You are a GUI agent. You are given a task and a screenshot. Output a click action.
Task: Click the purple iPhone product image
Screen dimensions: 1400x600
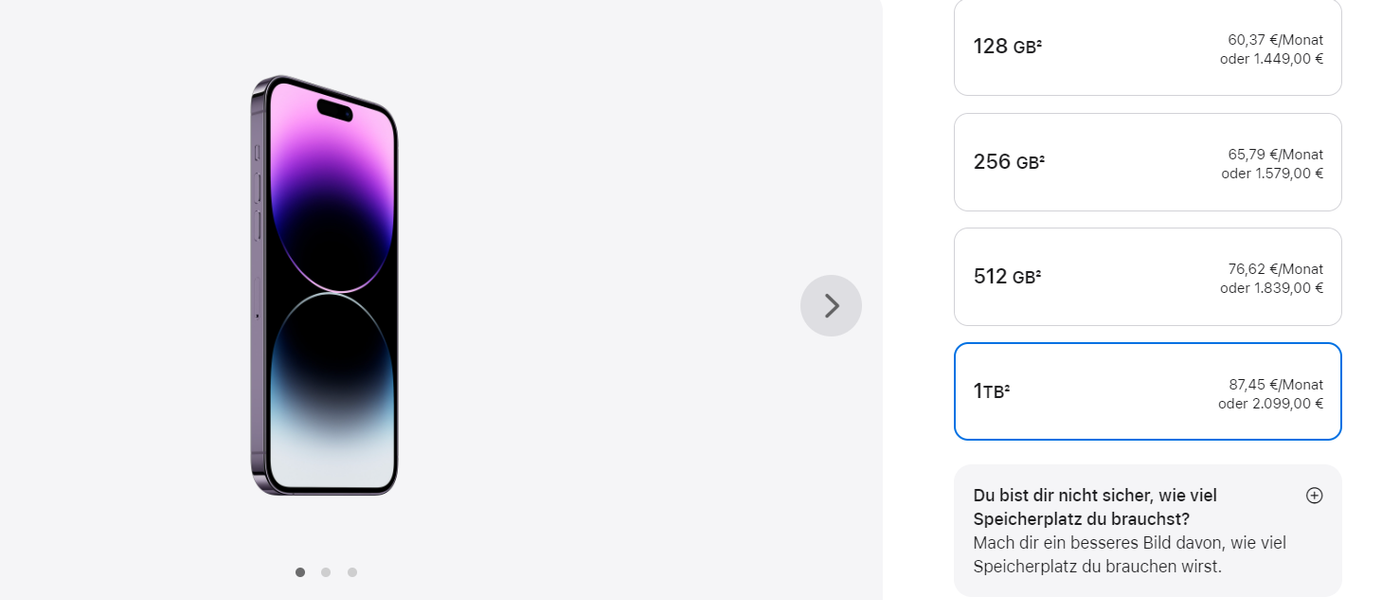point(323,285)
